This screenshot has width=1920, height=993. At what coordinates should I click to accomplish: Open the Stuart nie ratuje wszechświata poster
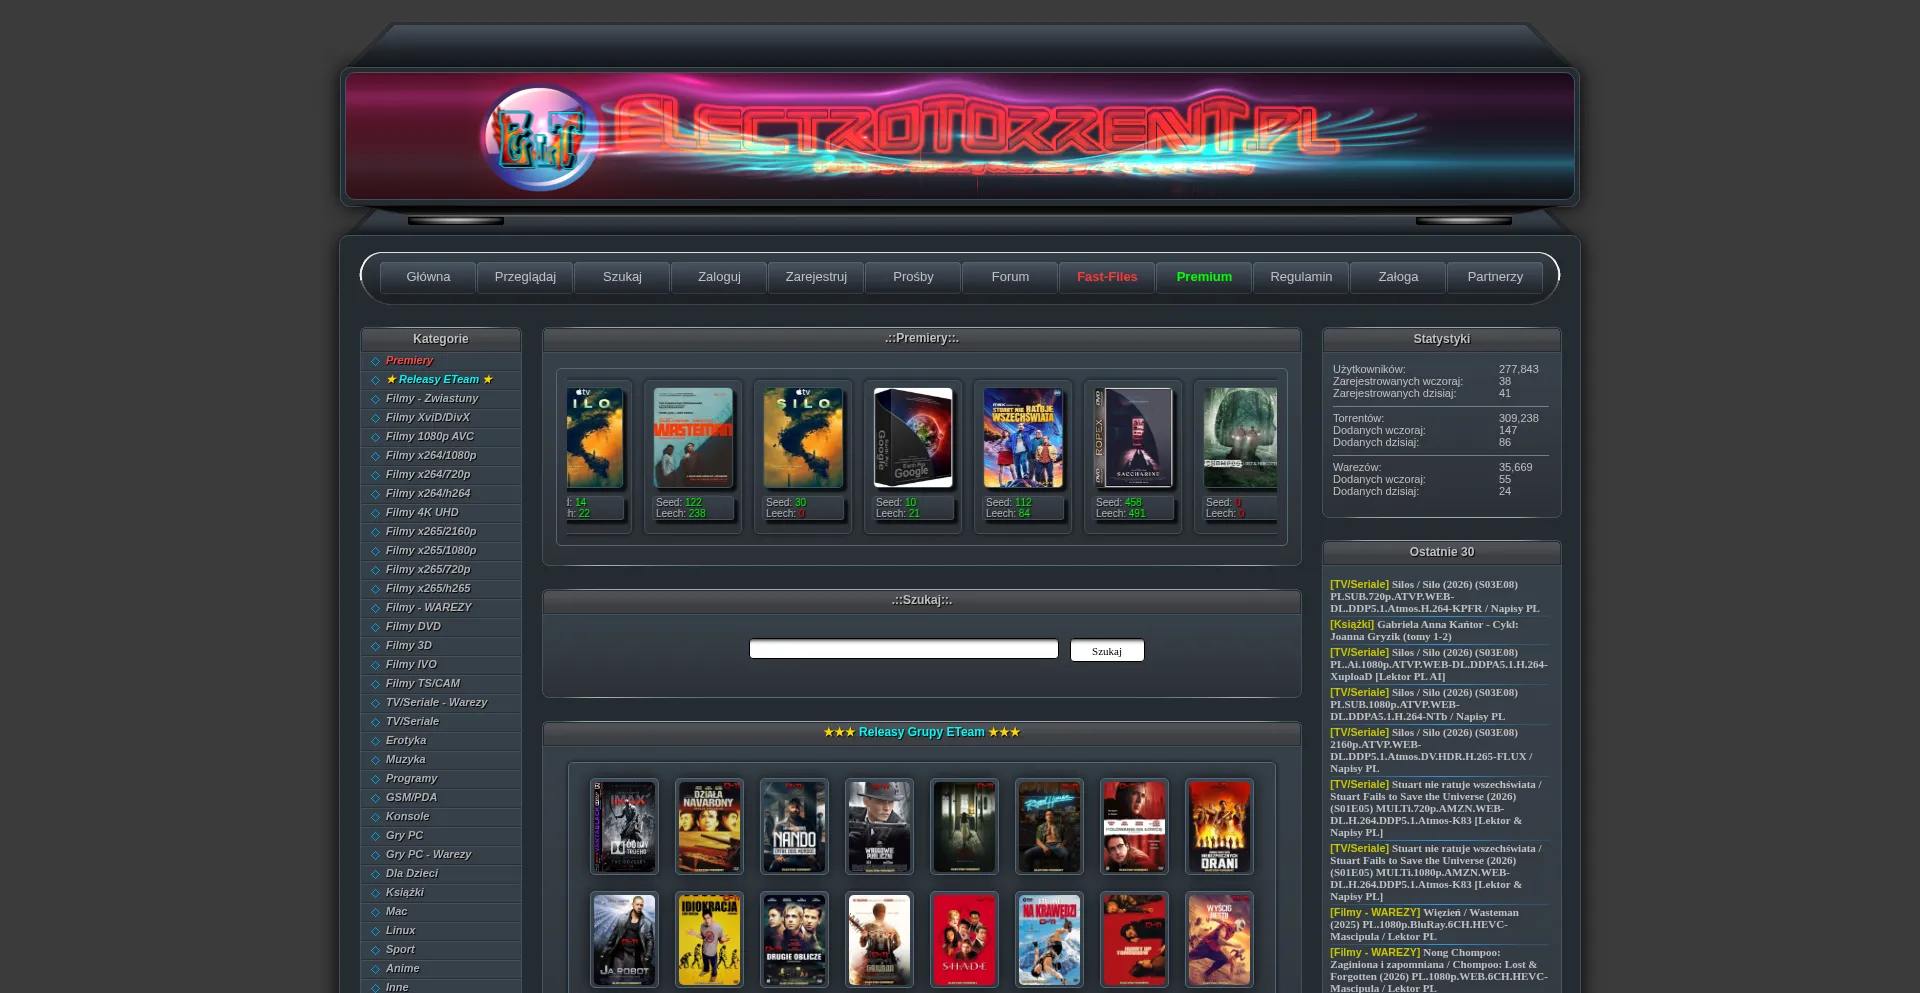click(1023, 438)
